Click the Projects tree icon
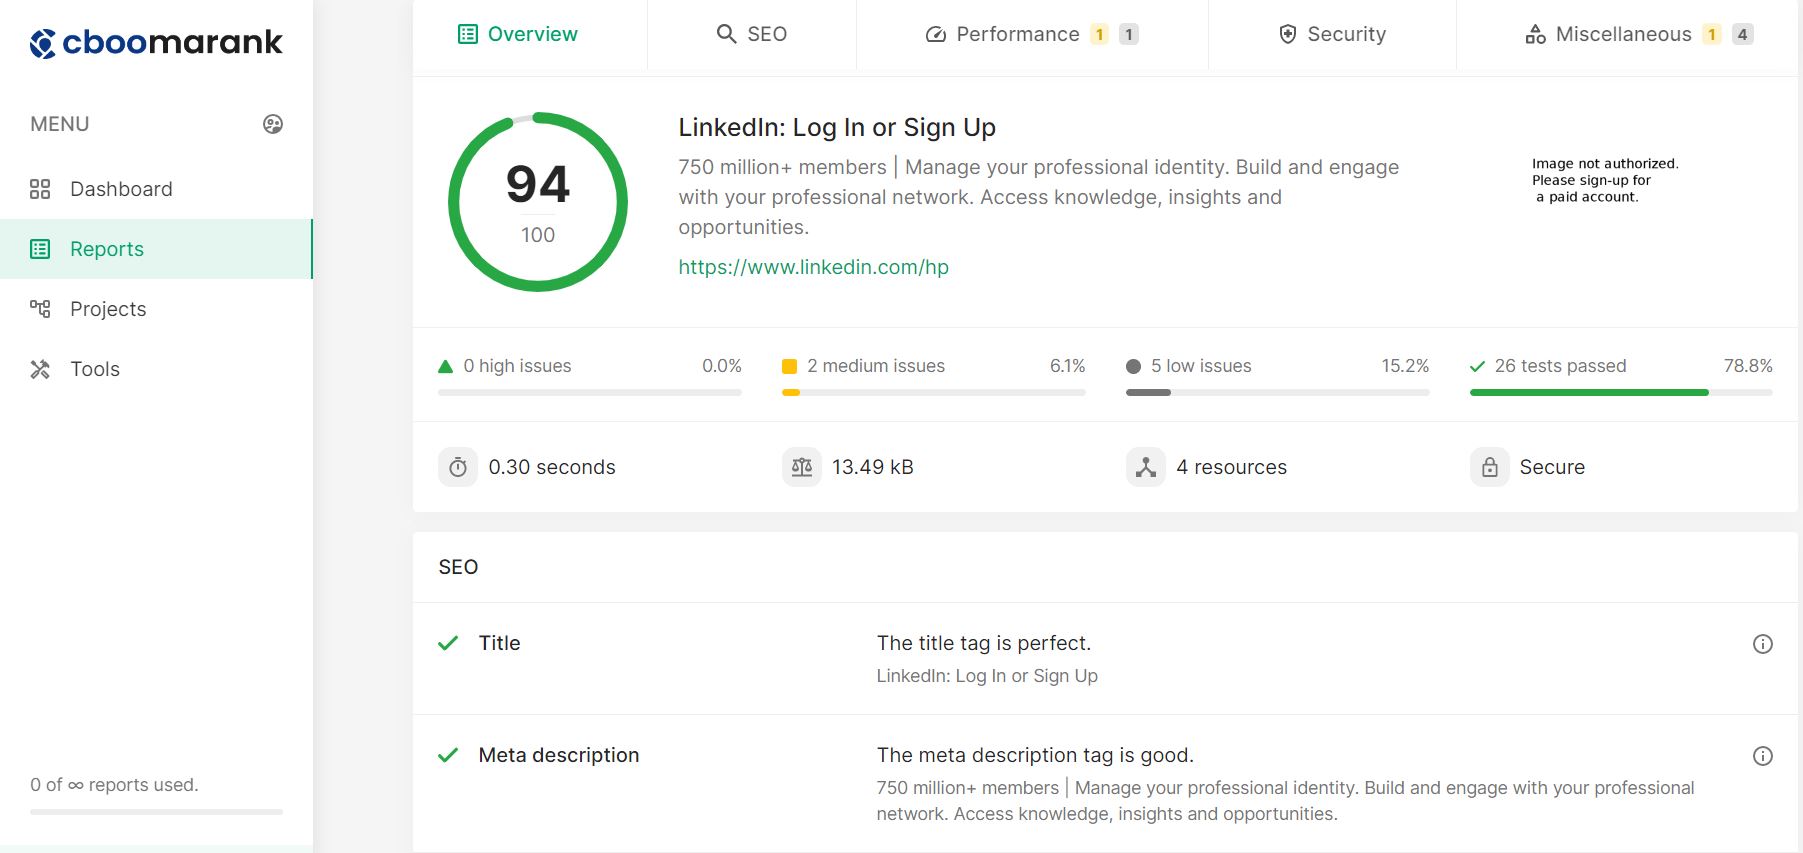This screenshot has height=853, width=1803. [x=40, y=309]
